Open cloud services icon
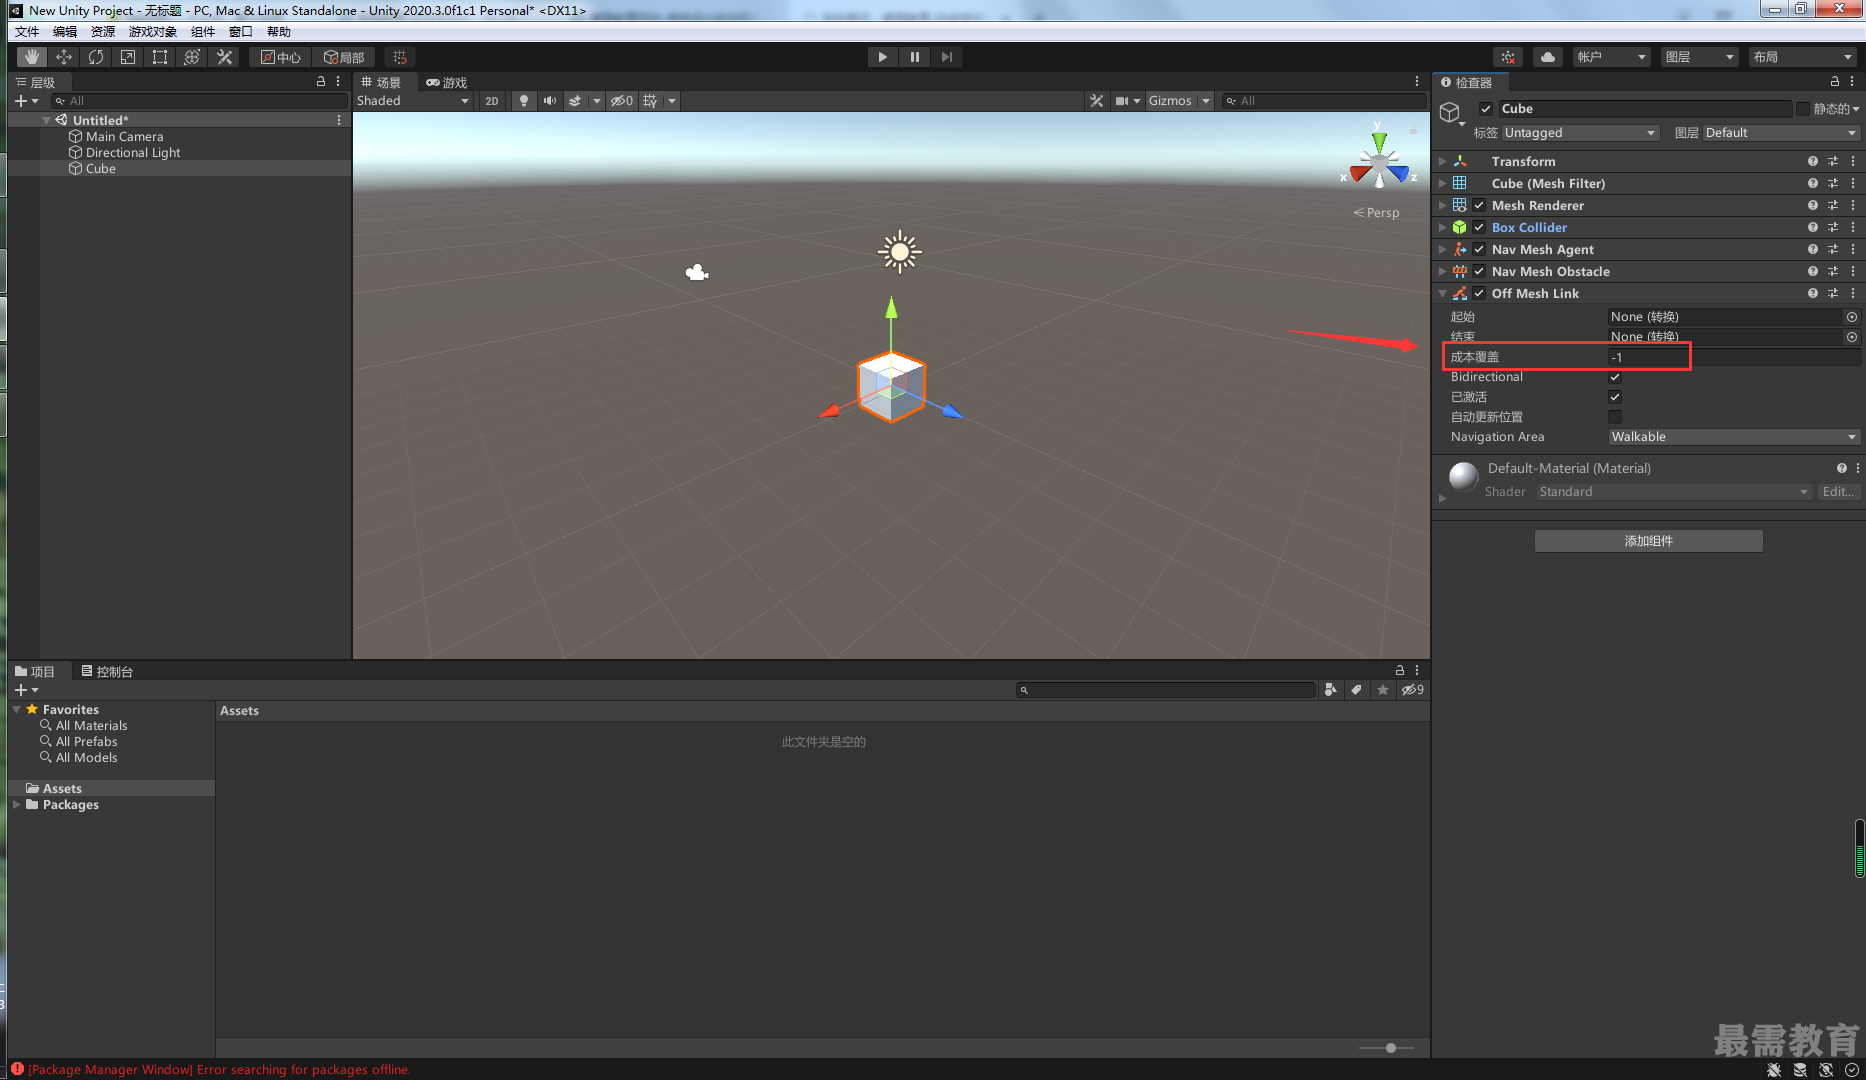The height and width of the screenshot is (1080, 1866). [x=1547, y=57]
